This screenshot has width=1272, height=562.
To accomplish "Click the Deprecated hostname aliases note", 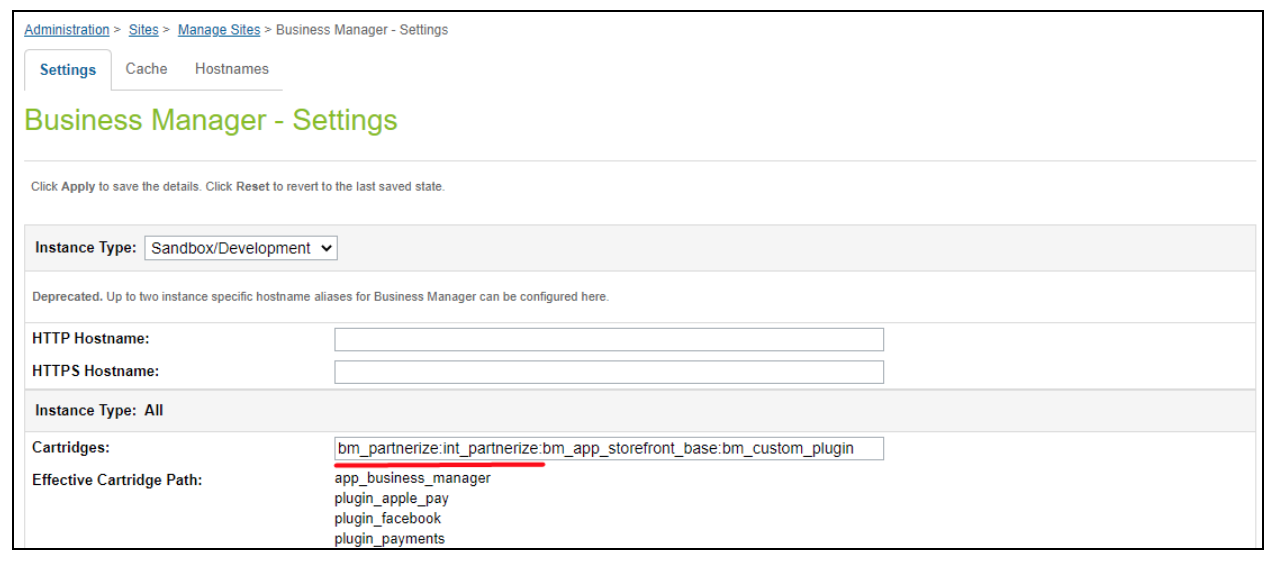I will (x=320, y=297).
